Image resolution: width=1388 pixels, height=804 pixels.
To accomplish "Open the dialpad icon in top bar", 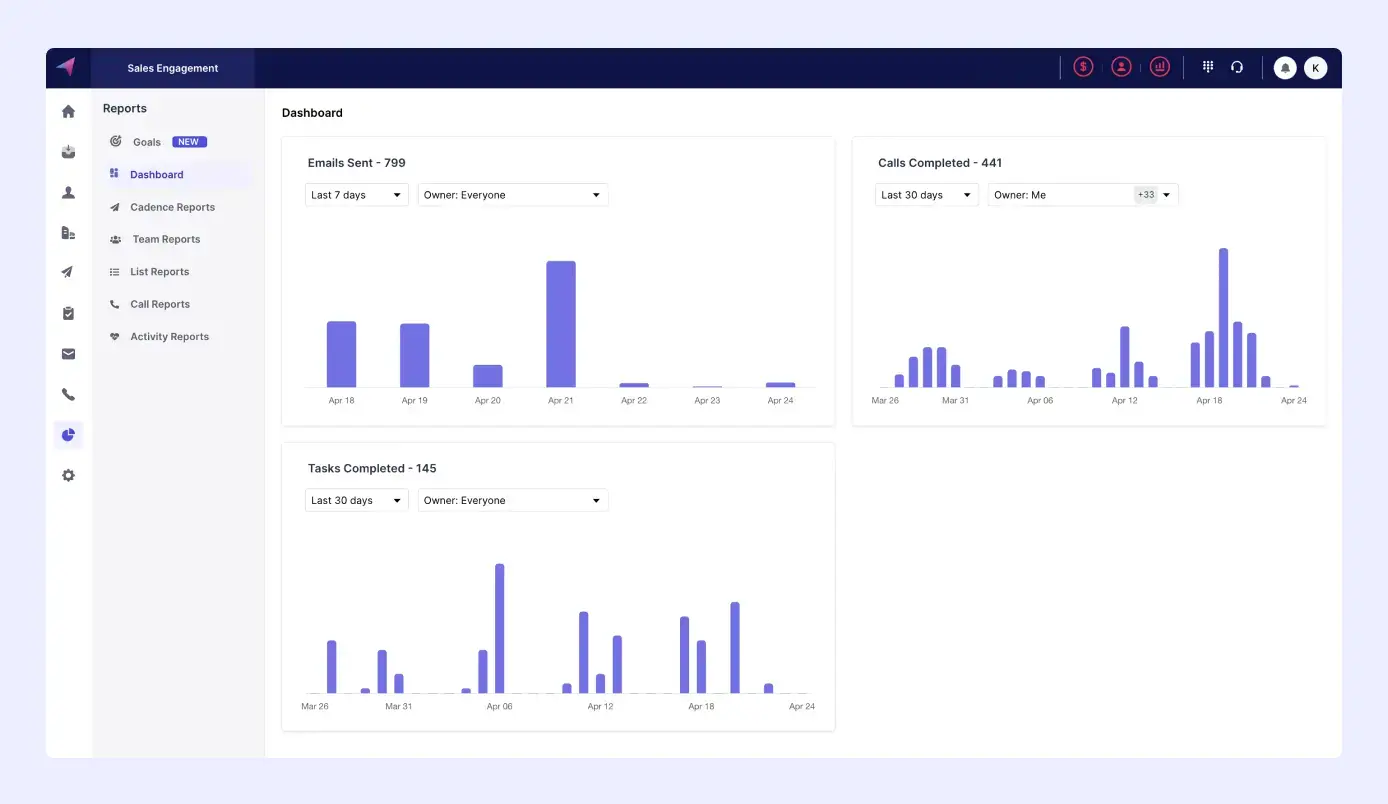I will tap(1207, 66).
